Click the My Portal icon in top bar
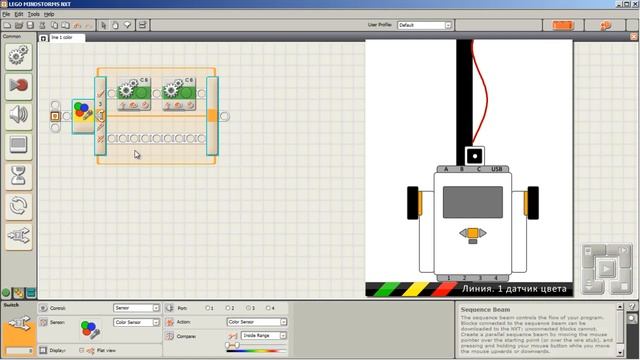The height and width of the screenshot is (360, 640). pyautogui.click(x=605, y=25)
